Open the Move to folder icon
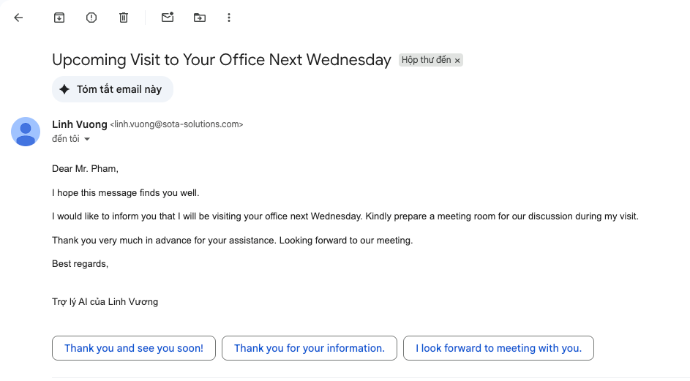The width and height of the screenshot is (690, 381). pyautogui.click(x=199, y=18)
